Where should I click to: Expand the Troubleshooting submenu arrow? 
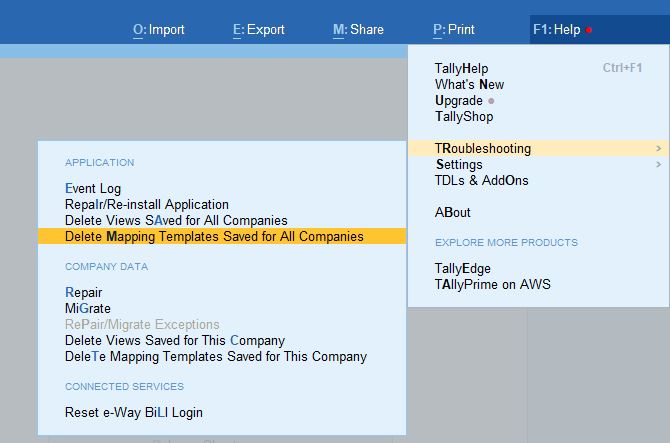click(x=658, y=149)
